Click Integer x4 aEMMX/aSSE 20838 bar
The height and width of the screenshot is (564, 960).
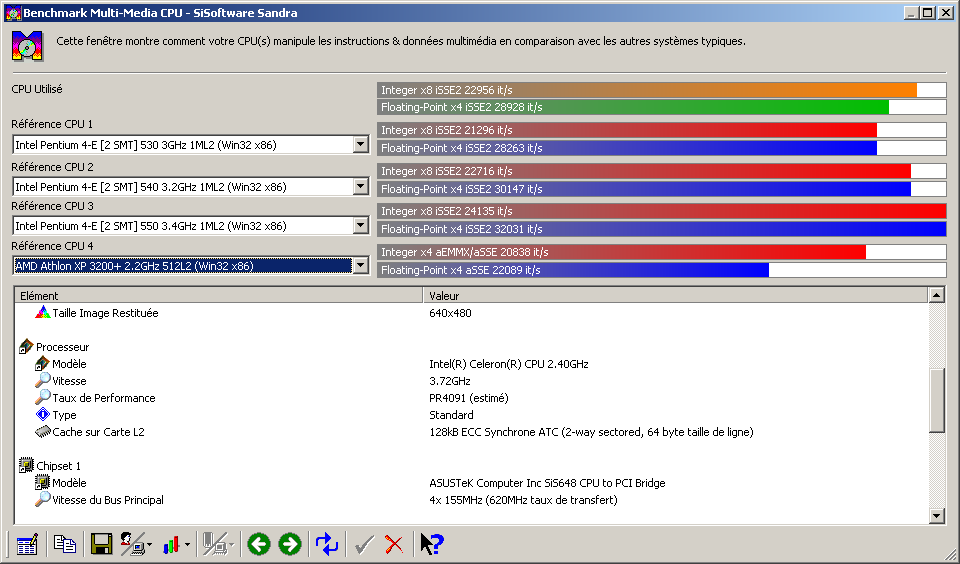661,252
